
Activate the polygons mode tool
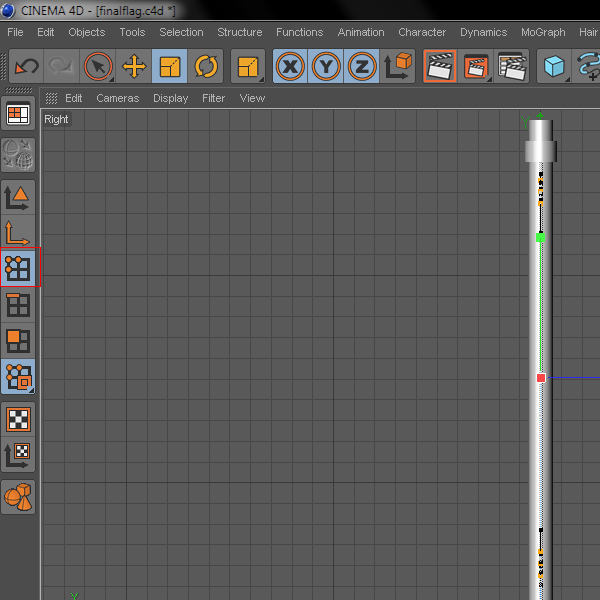tap(18, 340)
